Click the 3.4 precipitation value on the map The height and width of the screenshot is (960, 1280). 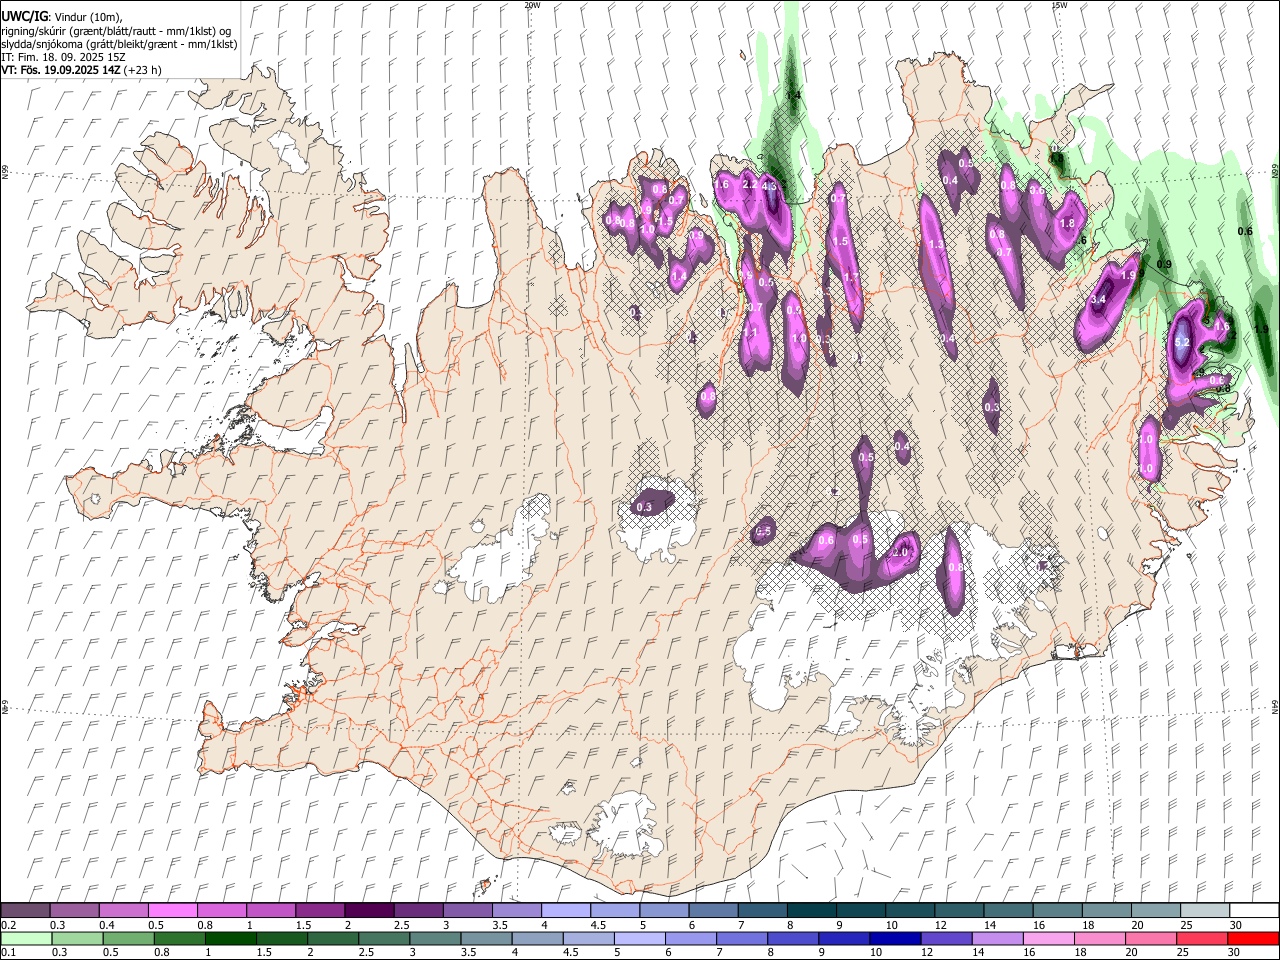coord(1098,299)
